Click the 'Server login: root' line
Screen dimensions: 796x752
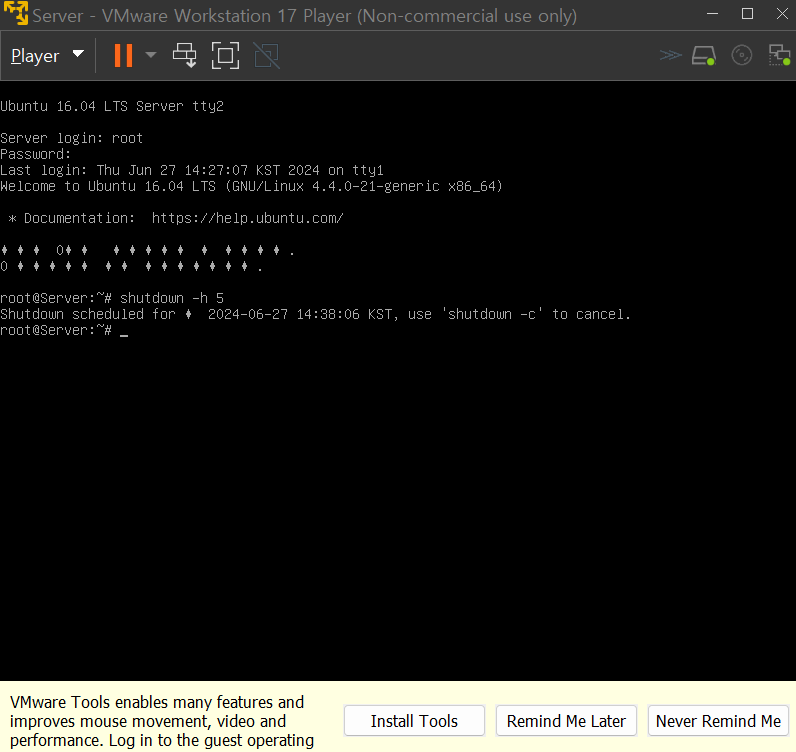[x=72, y=138]
